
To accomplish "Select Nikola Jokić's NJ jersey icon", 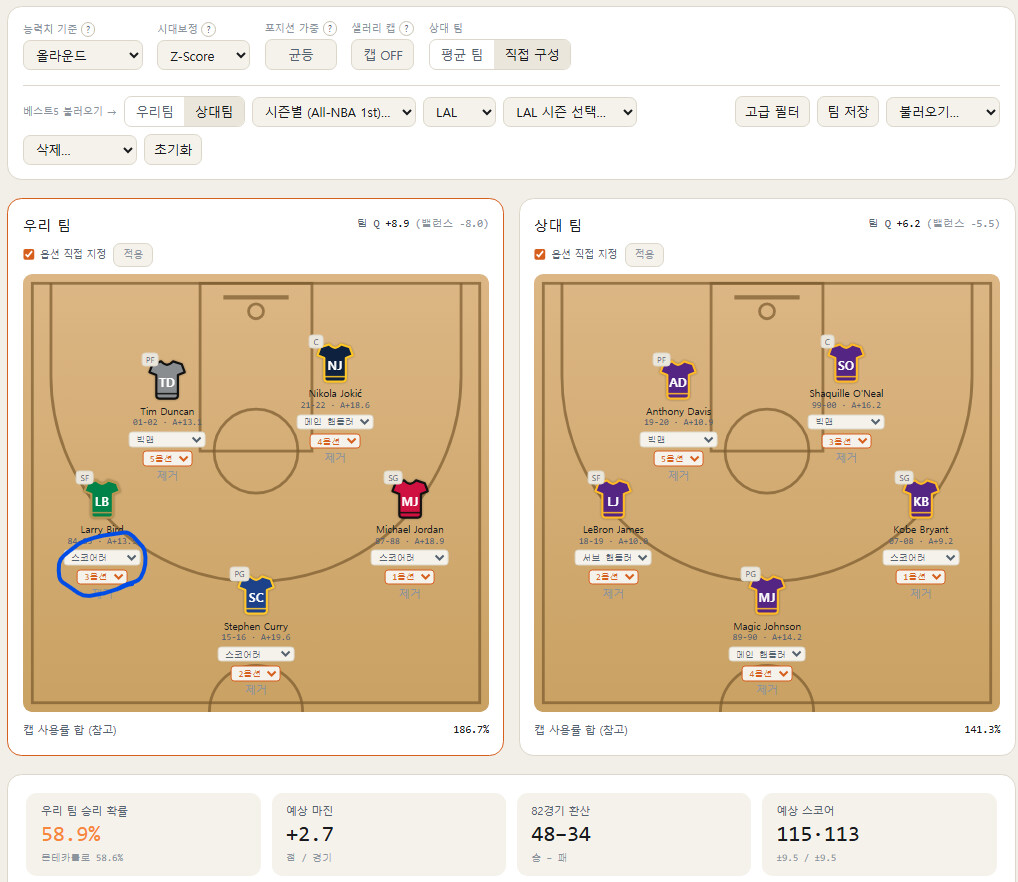I will [335, 363].
